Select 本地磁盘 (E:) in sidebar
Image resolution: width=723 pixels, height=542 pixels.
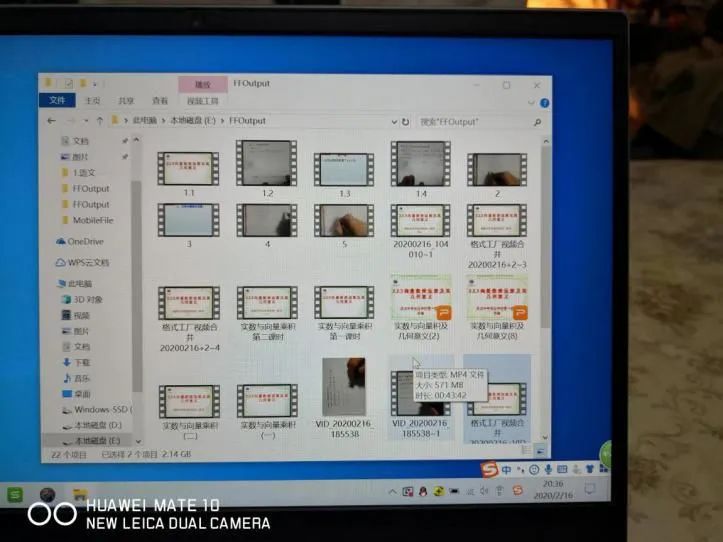[x=91, y=441]
